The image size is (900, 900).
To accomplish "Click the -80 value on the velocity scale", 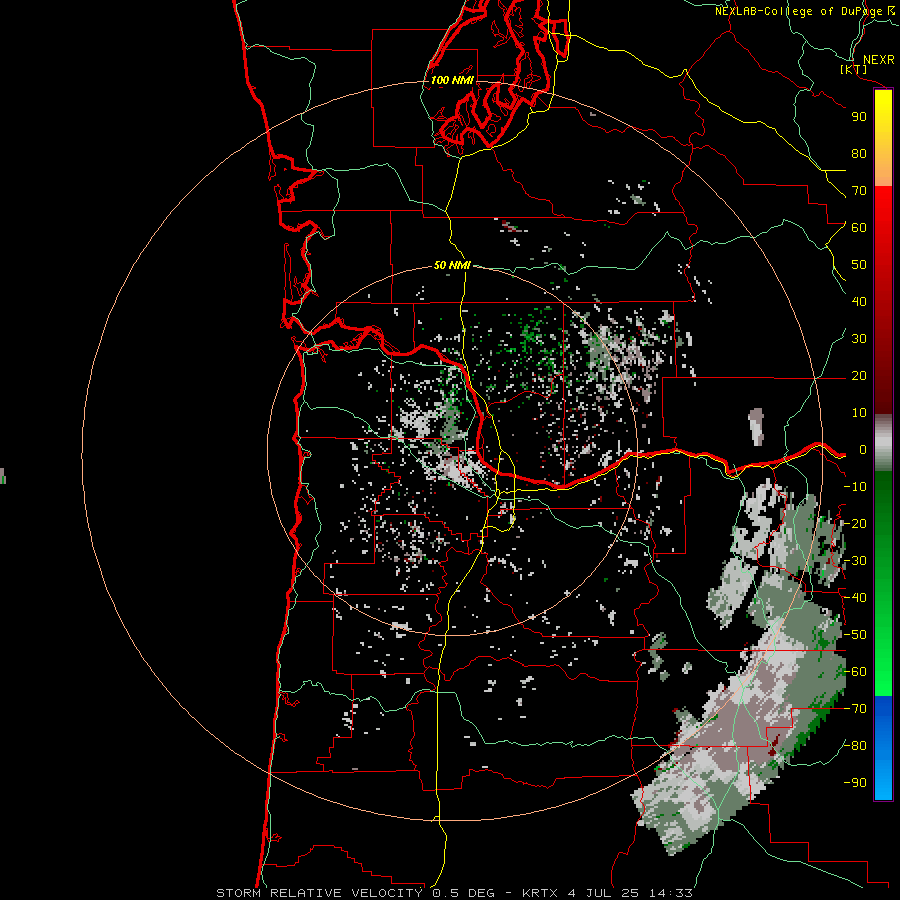I will coord(855,746).
